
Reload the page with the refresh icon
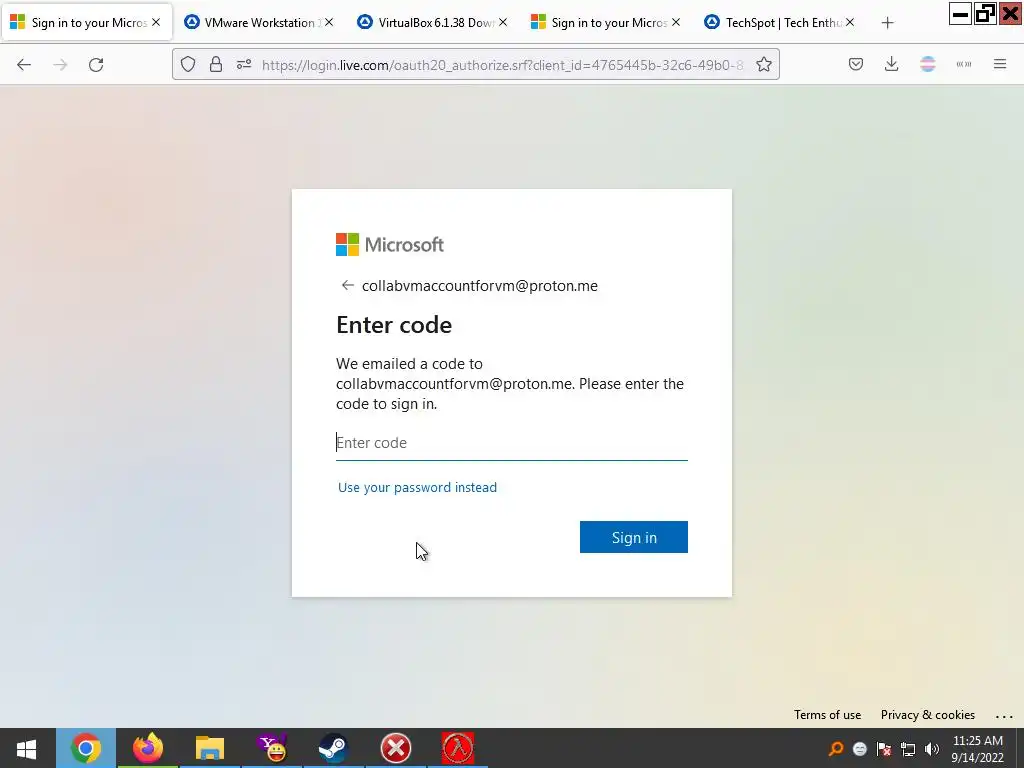coord(96,65)
